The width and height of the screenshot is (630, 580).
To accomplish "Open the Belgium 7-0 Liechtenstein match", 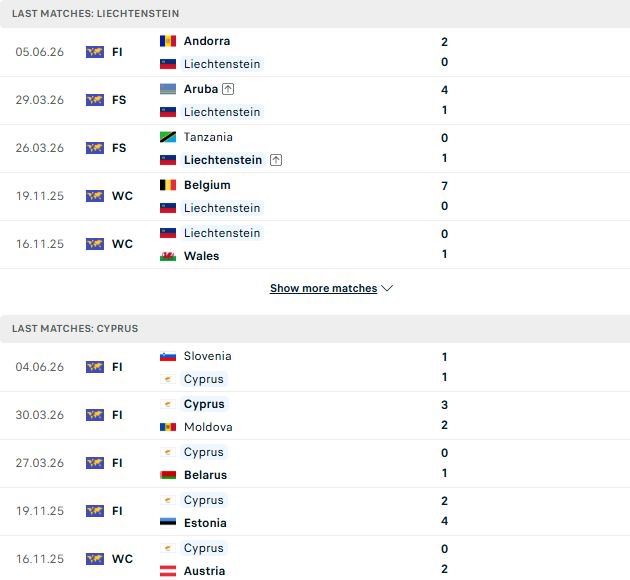I will pos(315,196).
